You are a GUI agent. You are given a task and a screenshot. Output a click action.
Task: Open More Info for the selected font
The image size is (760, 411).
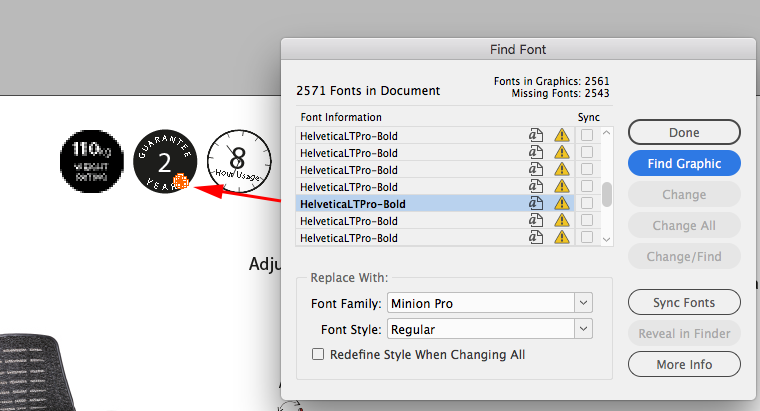coord(684,365)
